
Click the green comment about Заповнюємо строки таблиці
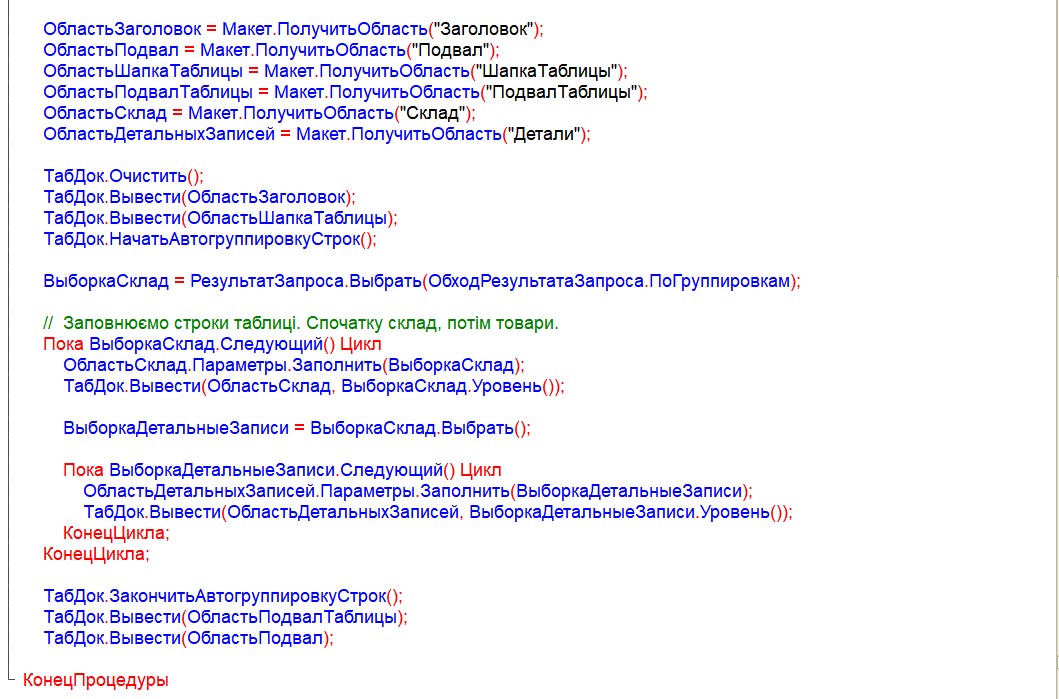pos(301,323)
